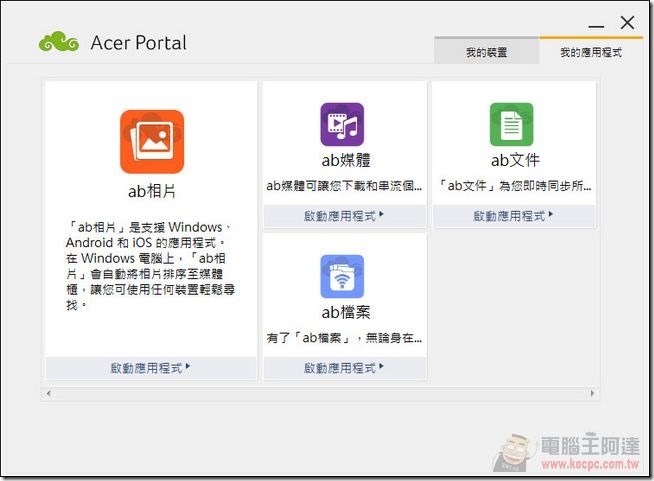
Task: Click the ab檔案 title text
Action: (346, 312)
